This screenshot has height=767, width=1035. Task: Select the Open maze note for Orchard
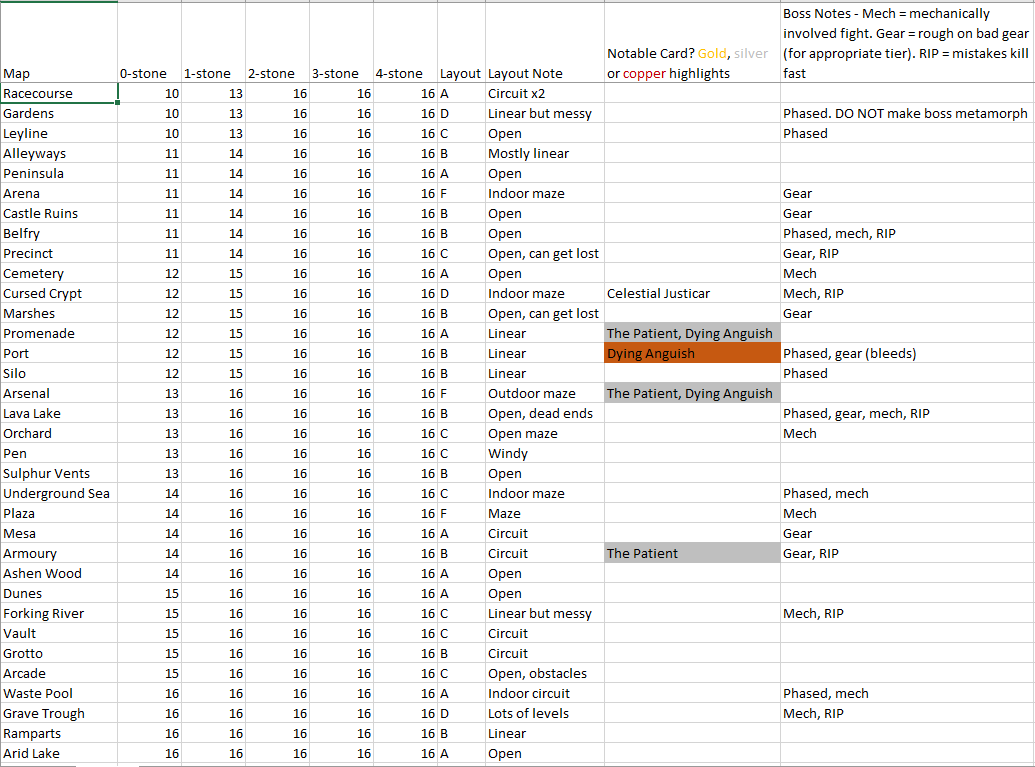pos(545,434)
